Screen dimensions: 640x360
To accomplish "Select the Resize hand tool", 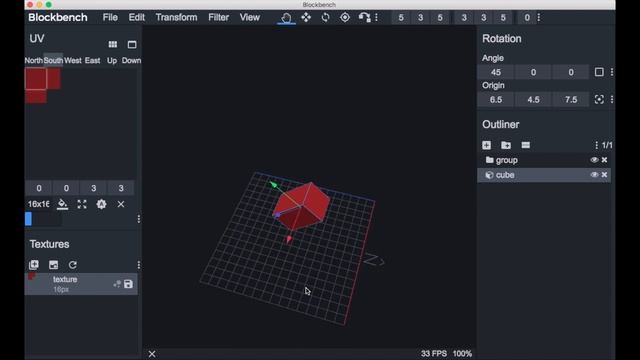I will click(x=286, y=18).
